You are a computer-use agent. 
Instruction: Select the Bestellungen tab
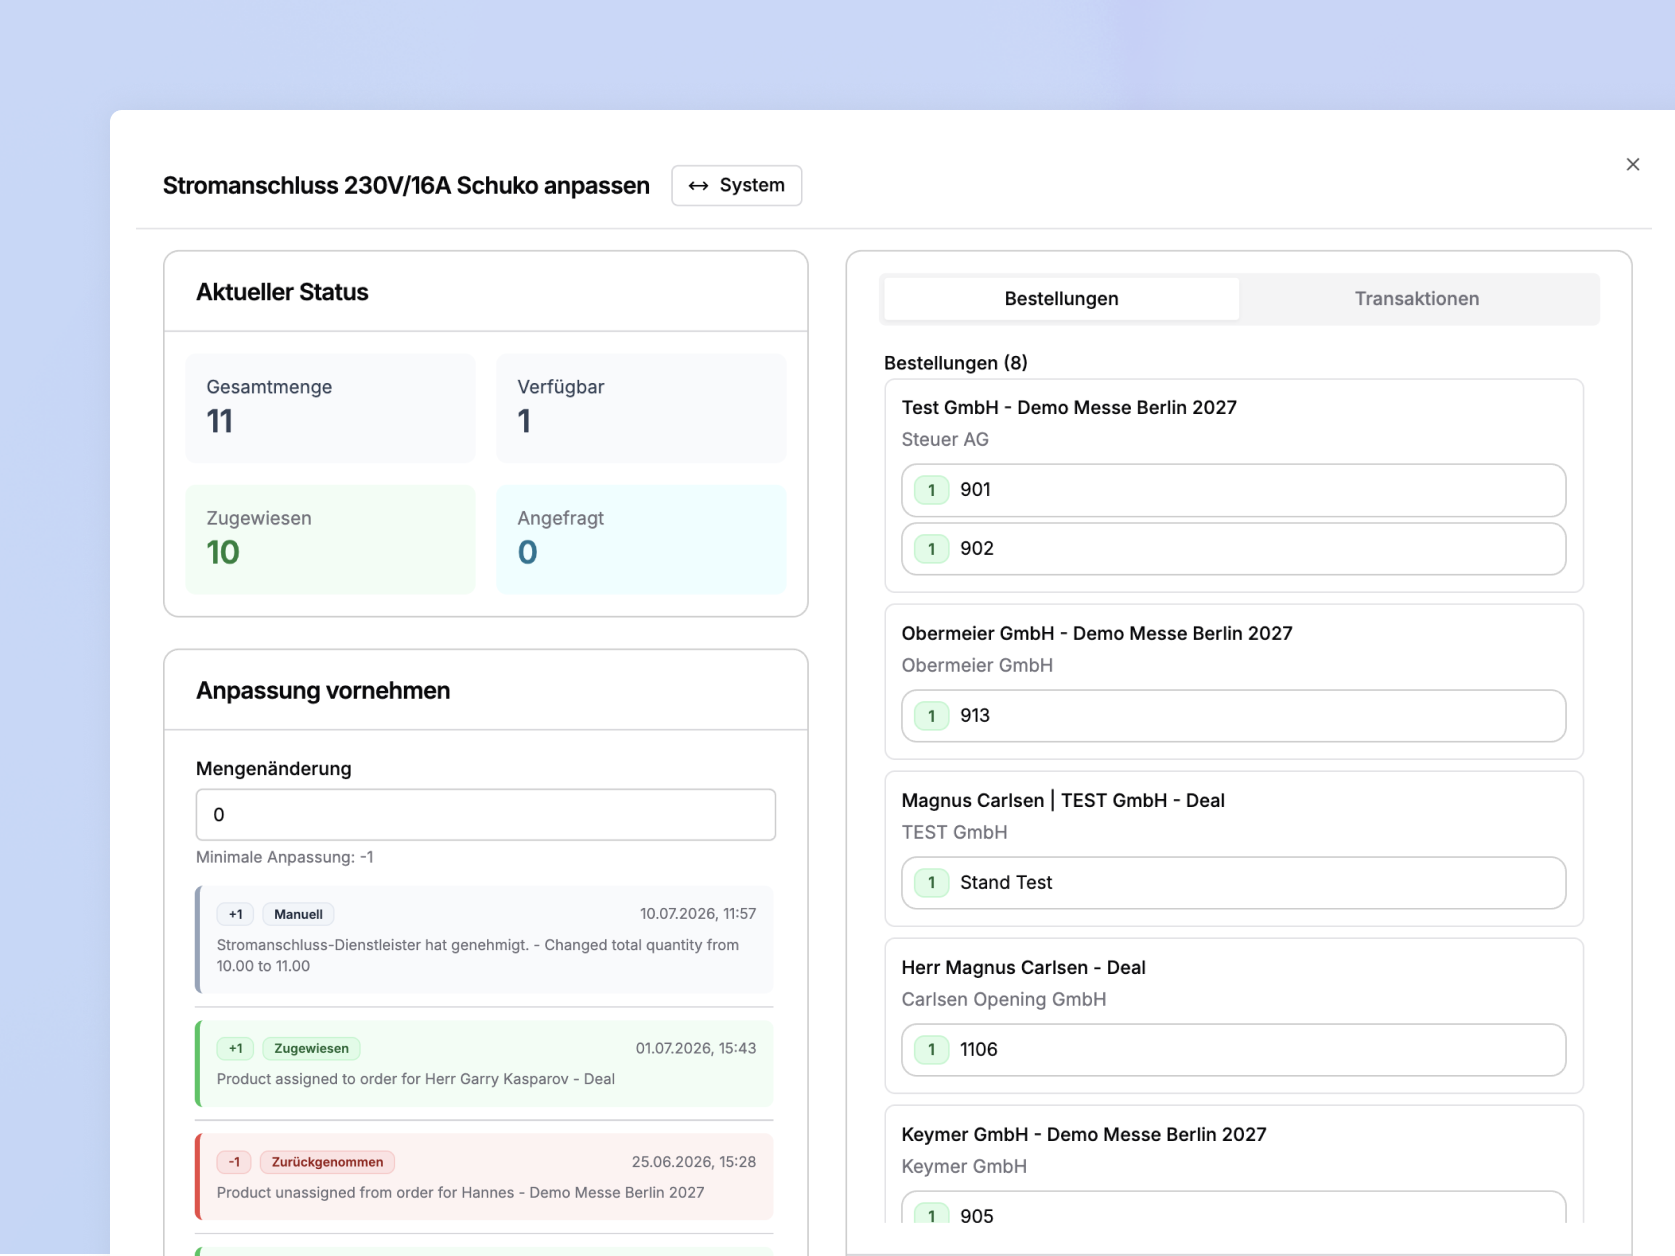point(1061,299)
